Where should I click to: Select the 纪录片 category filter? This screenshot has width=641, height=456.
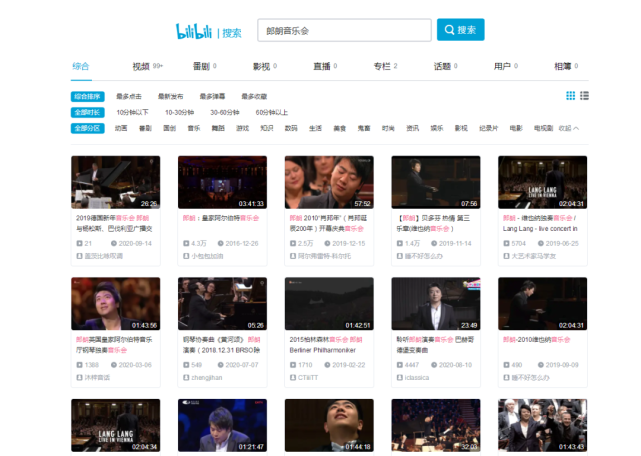(488, 129)
